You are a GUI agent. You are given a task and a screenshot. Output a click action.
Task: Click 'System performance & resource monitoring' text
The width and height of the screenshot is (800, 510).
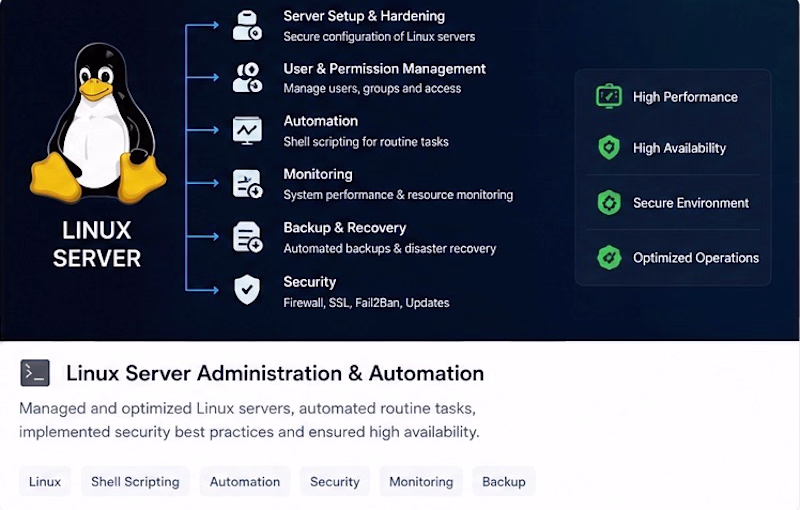398,195
